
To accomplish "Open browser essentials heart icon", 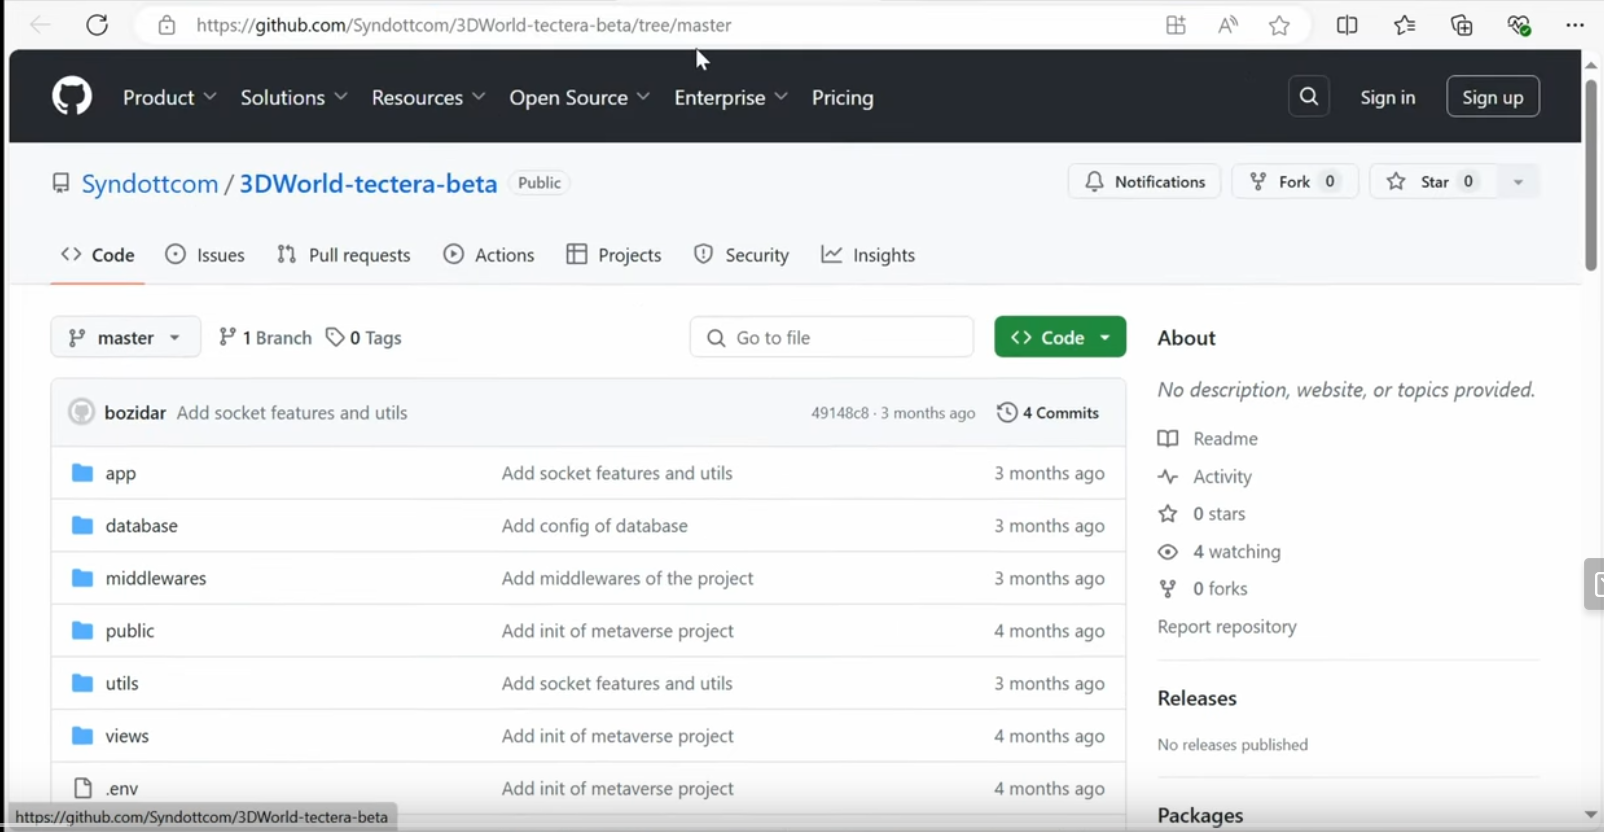I will tap(1519, 25).
